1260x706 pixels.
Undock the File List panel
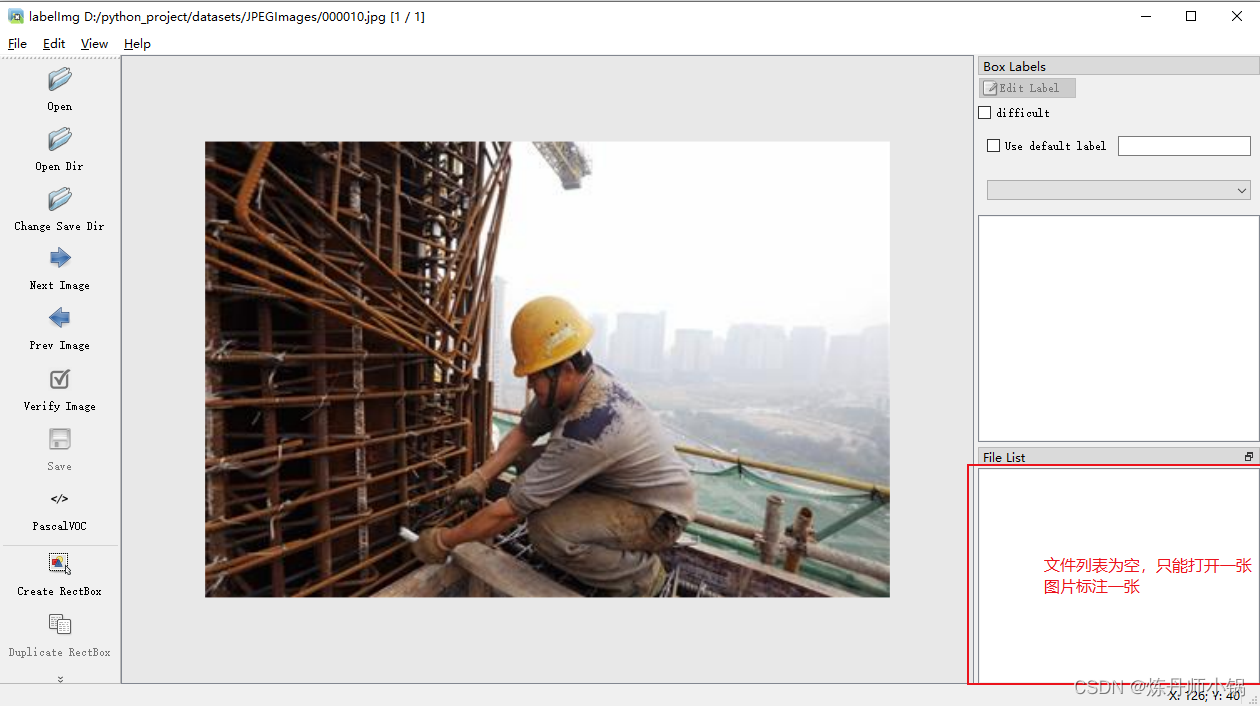pyautogui.click(x=1248, y=456)
